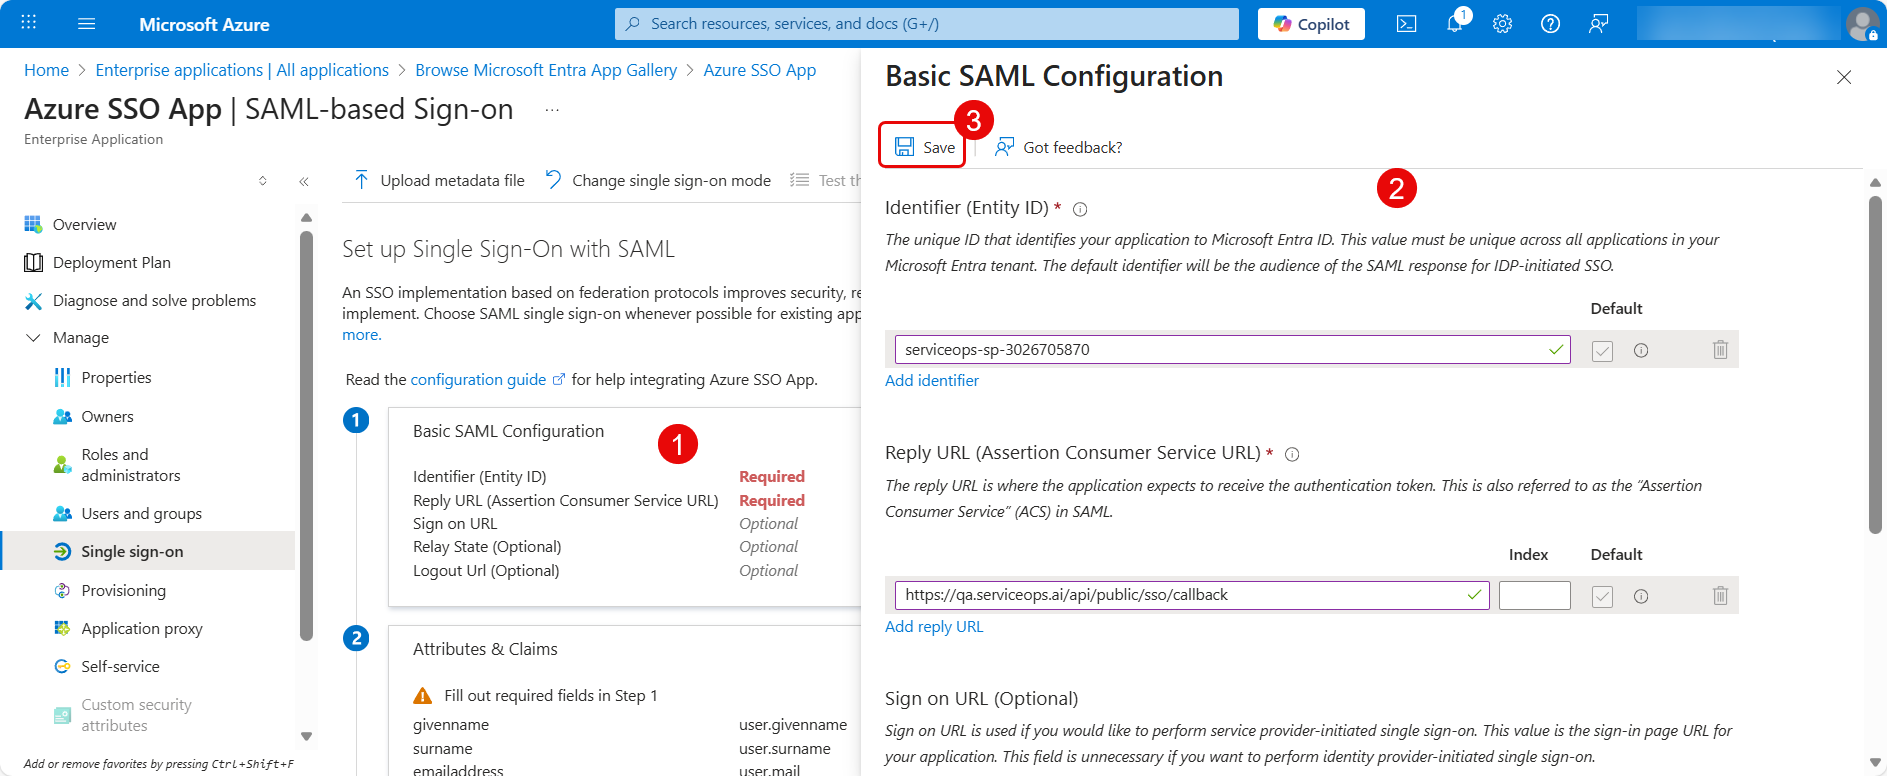The image size is (1887, 776).
Task: Toggle the Default checkbox for reply URL
Action: pos(1602,597)
